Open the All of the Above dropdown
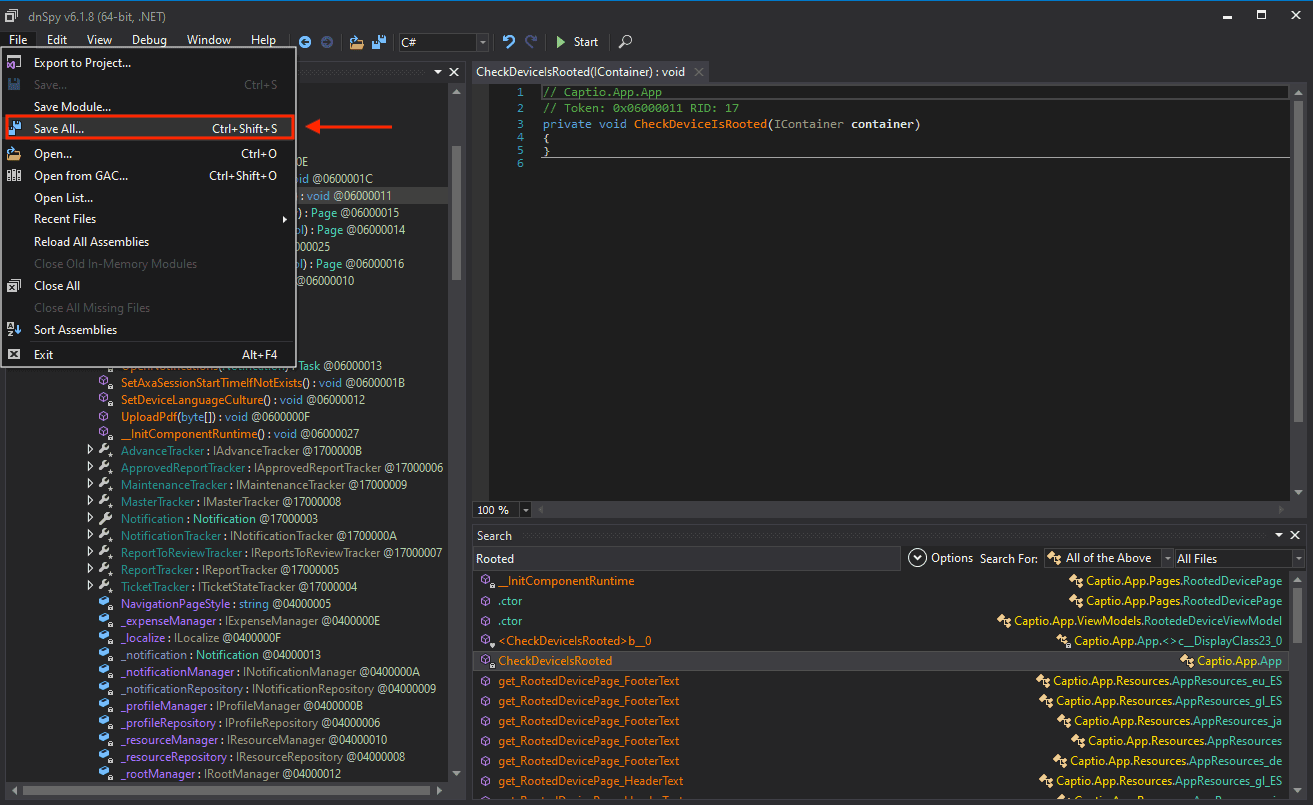1313x805 pixels. click(1108, 558)
